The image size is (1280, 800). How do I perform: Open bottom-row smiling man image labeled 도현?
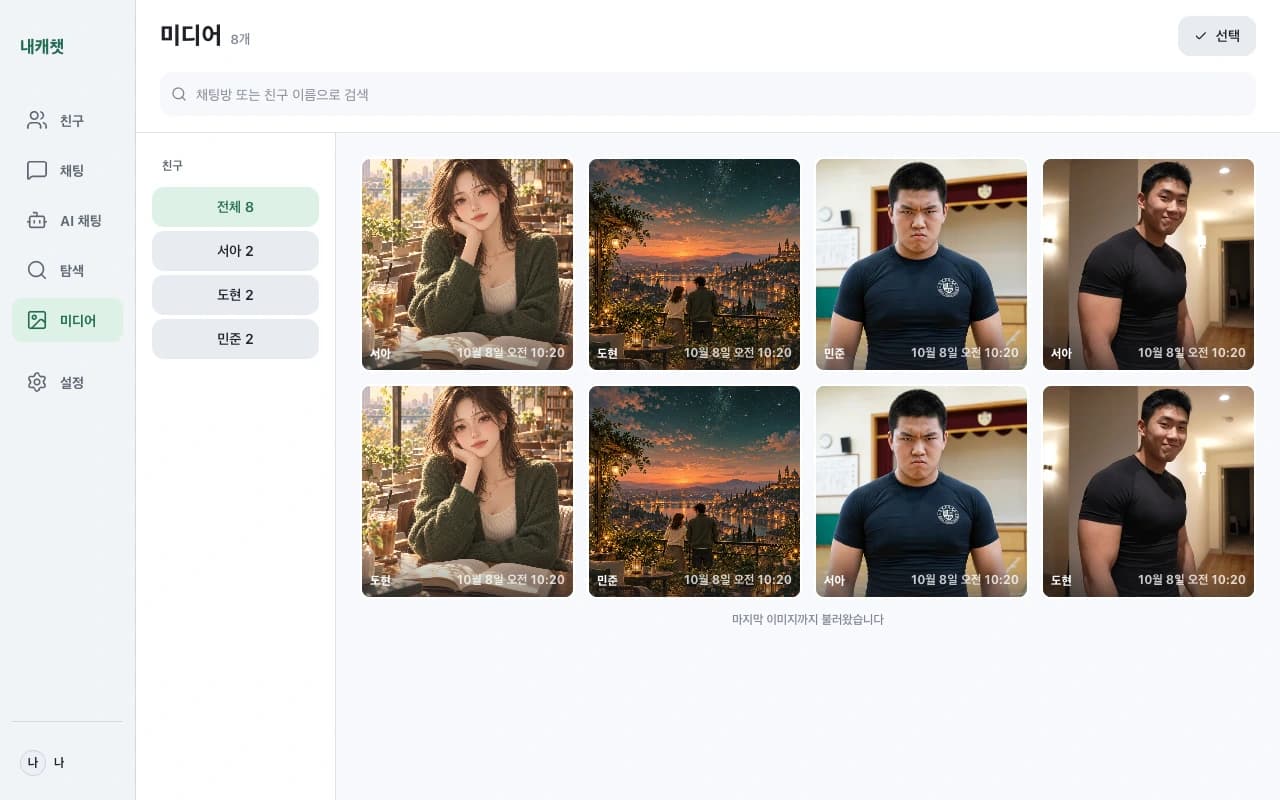click(1148, 491)
